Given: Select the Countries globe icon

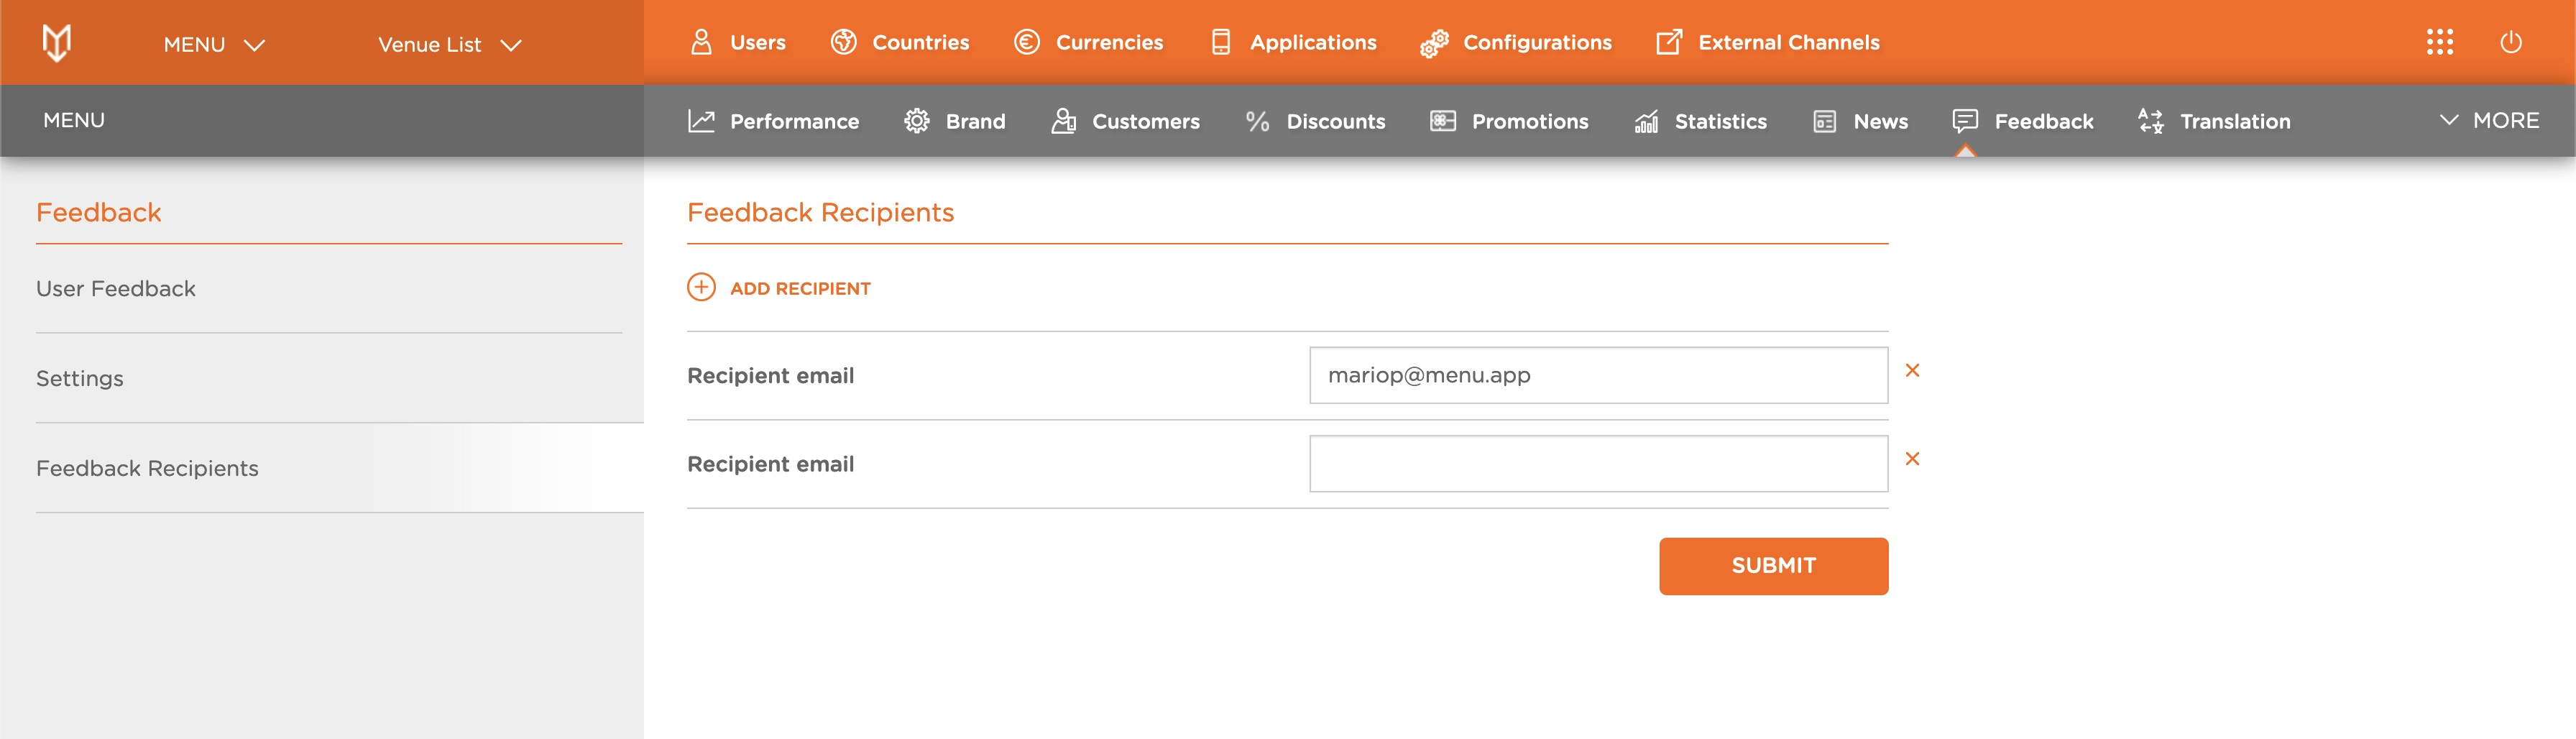Looking at the screenshot, I should pyautogui.click(x=843, y=42).
